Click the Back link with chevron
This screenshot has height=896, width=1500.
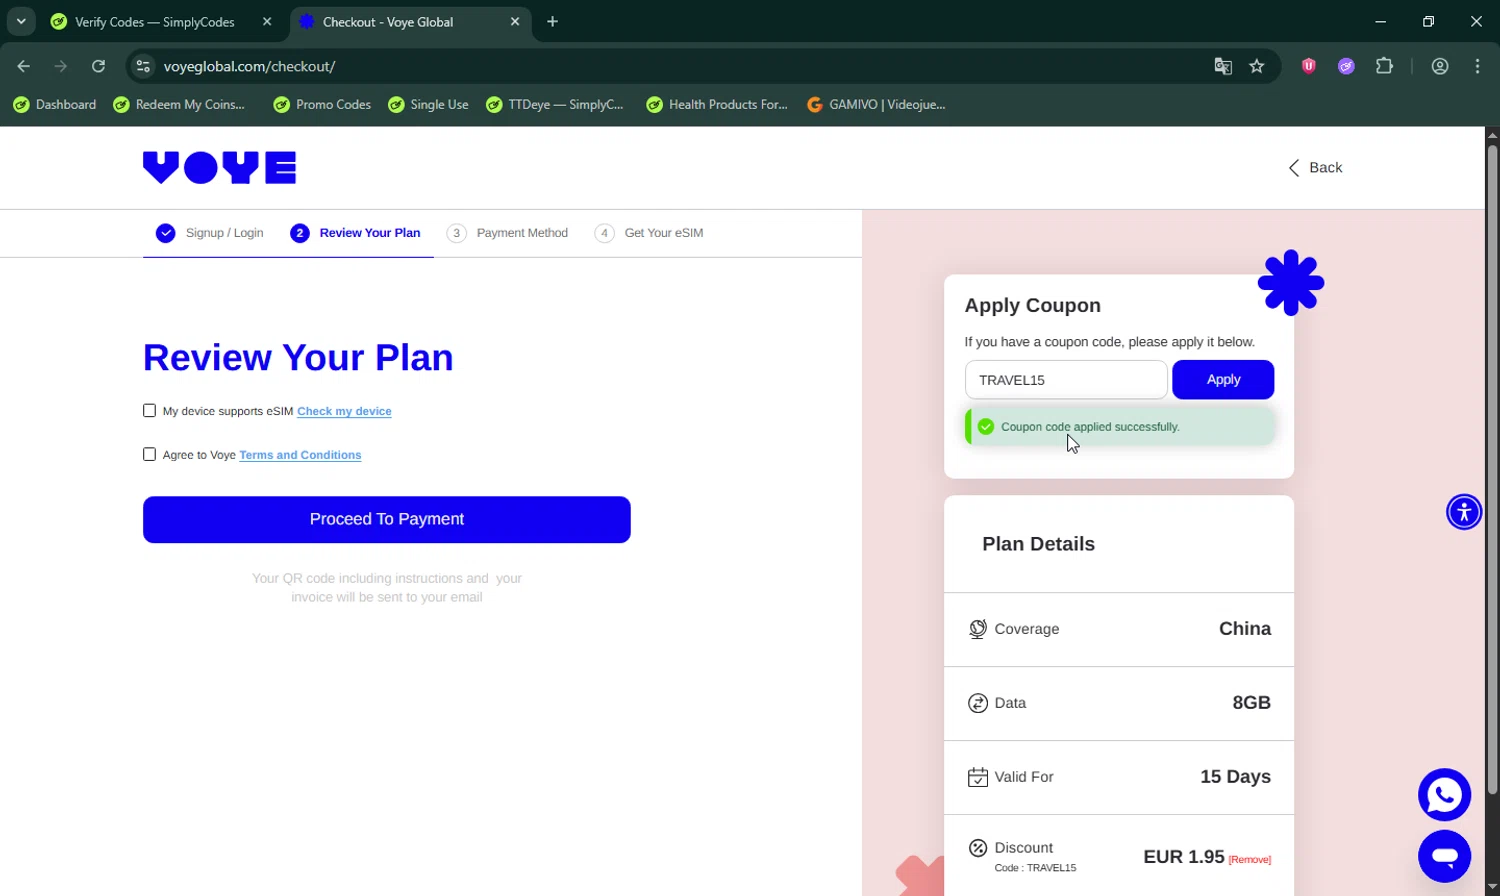(1315, 167)
